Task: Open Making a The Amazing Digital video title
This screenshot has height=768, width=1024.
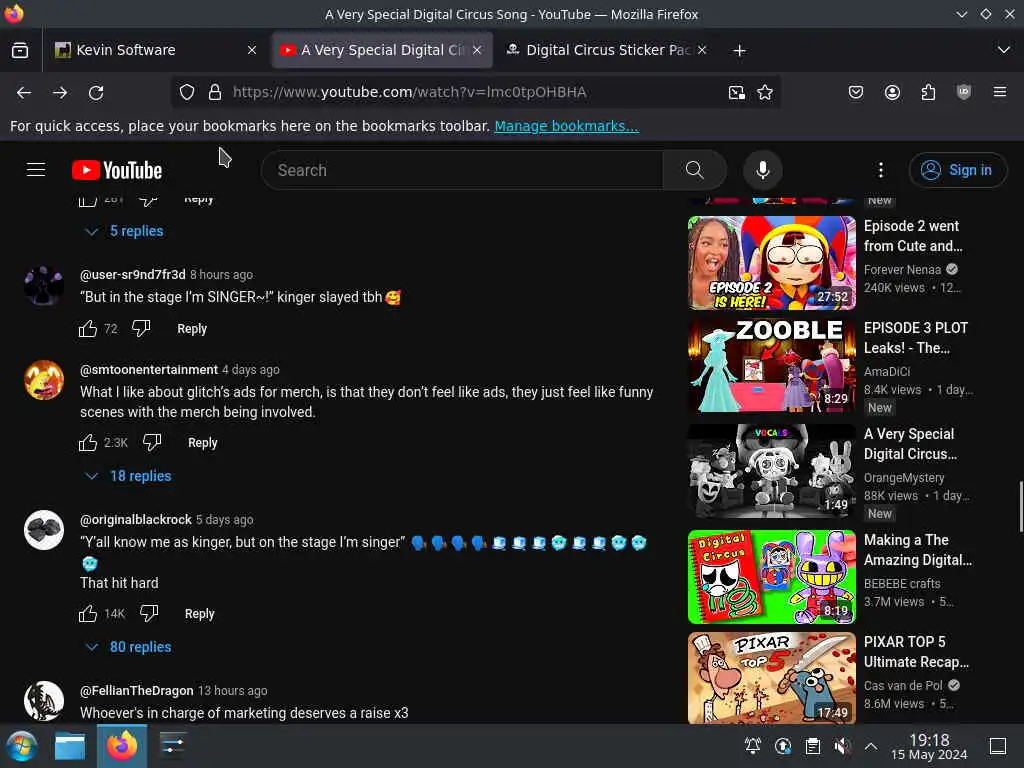Action: [918, 550]
